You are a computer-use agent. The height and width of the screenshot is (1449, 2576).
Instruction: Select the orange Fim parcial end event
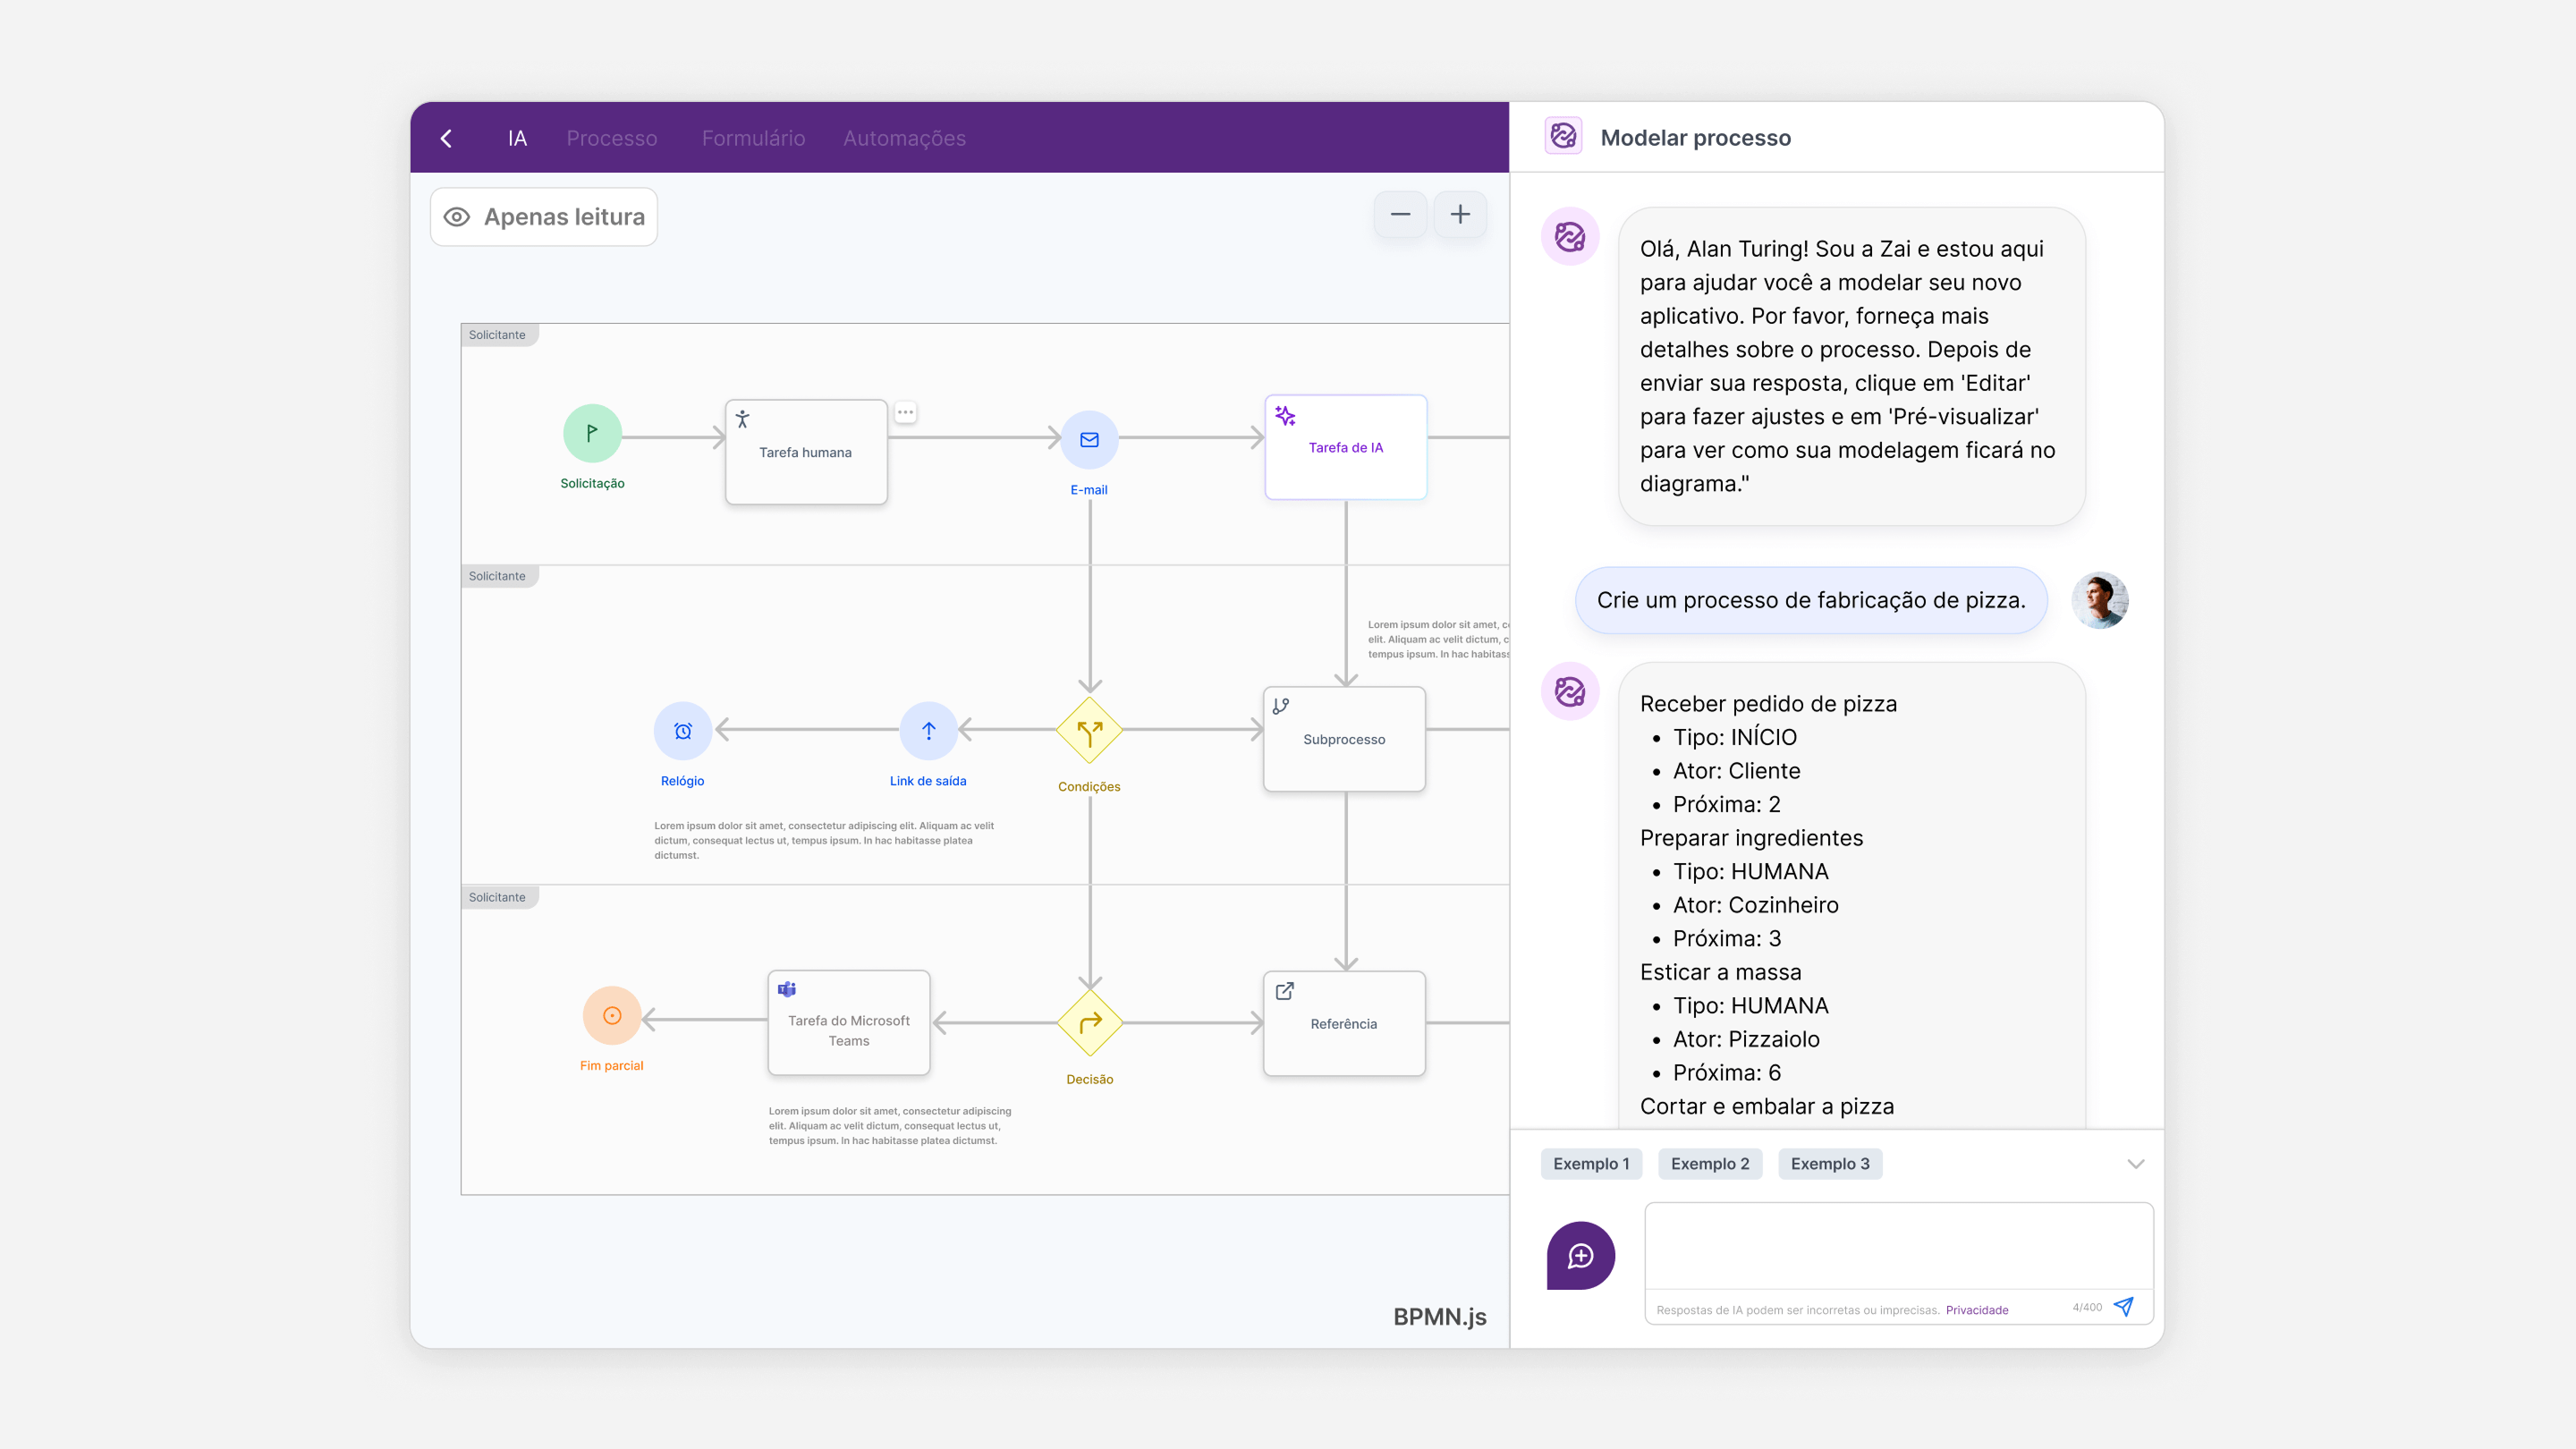click(x=612, y=1016)
